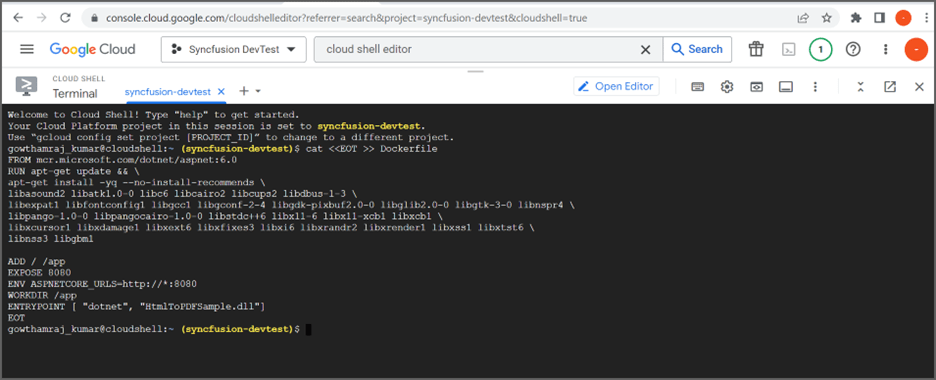Open Chrome three-dot menu

tap(925, 18)
